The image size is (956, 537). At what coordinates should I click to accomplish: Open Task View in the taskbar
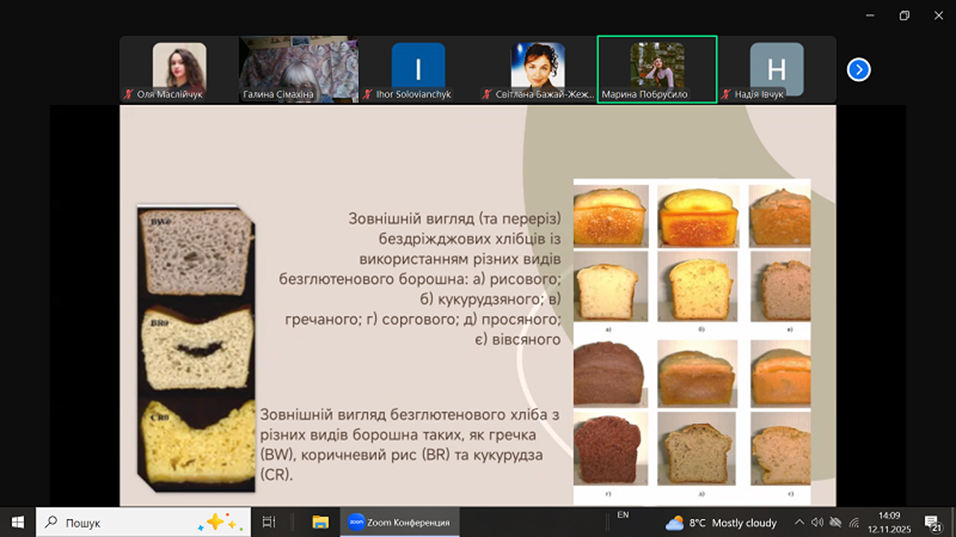268,522
